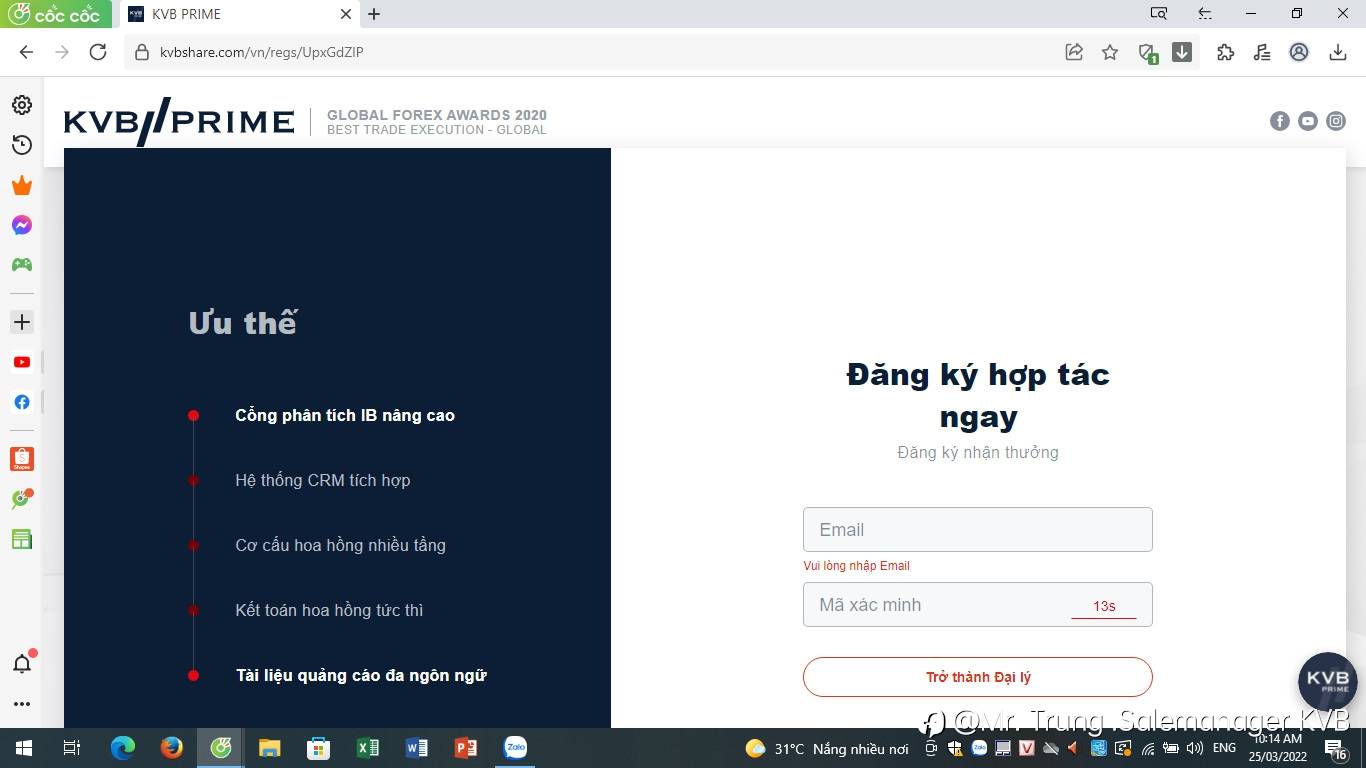Click the Vui lòng nhập Email error text
Screen dimensions: 1366x768
pyautogui.click(x=857, y=566)
